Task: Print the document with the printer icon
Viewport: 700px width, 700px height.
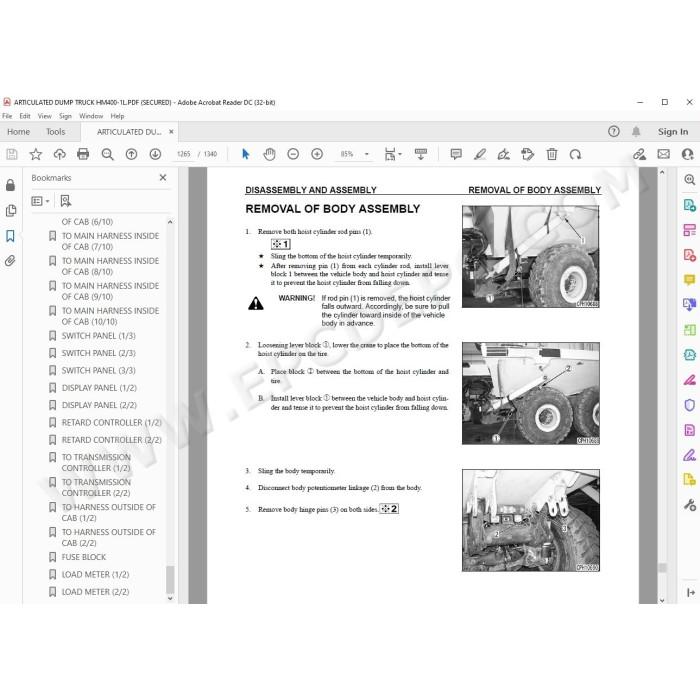Action: pos(83,154)
